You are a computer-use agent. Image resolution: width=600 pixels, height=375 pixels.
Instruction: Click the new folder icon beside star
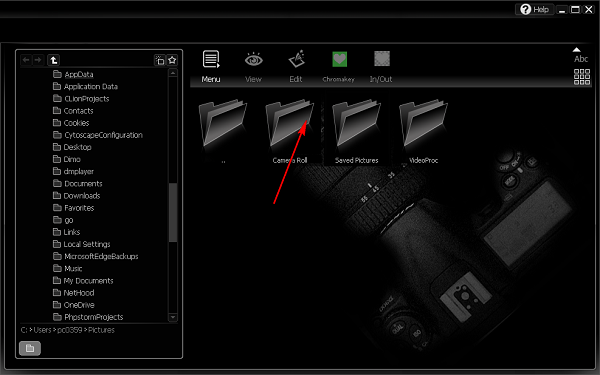160,60
